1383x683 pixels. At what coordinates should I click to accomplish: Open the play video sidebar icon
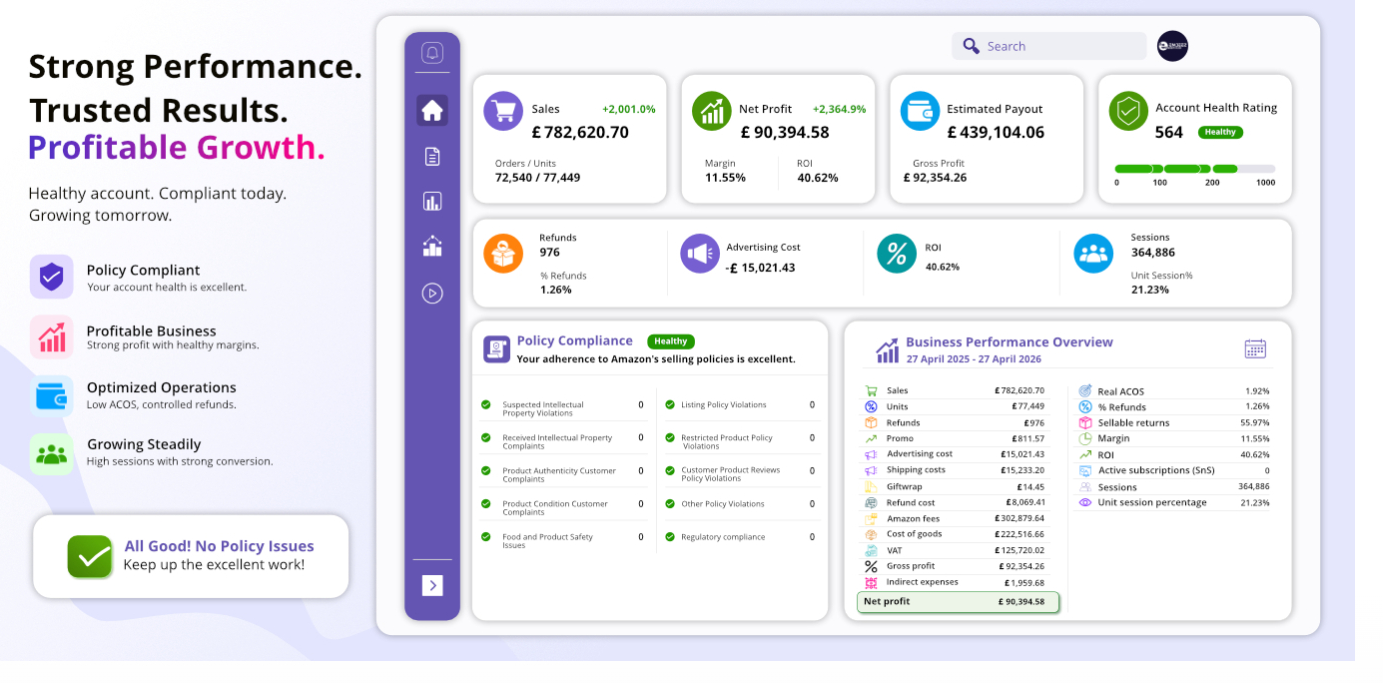[x=432, y=293]
